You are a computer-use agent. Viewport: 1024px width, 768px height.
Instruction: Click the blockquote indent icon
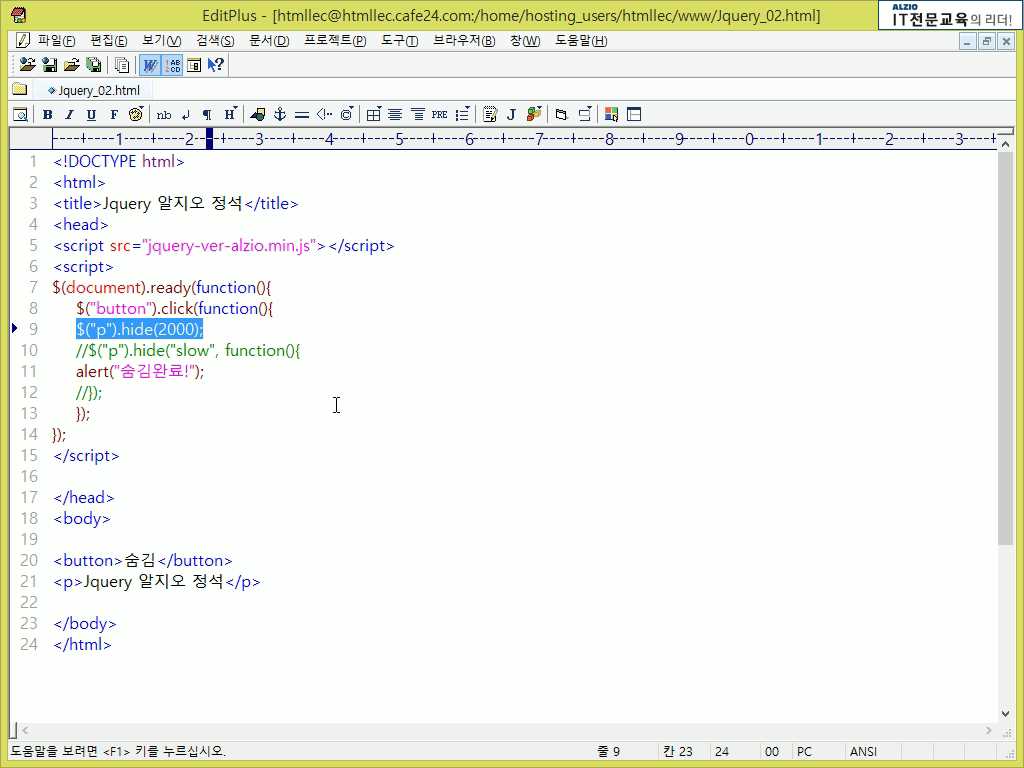point(418,115)
